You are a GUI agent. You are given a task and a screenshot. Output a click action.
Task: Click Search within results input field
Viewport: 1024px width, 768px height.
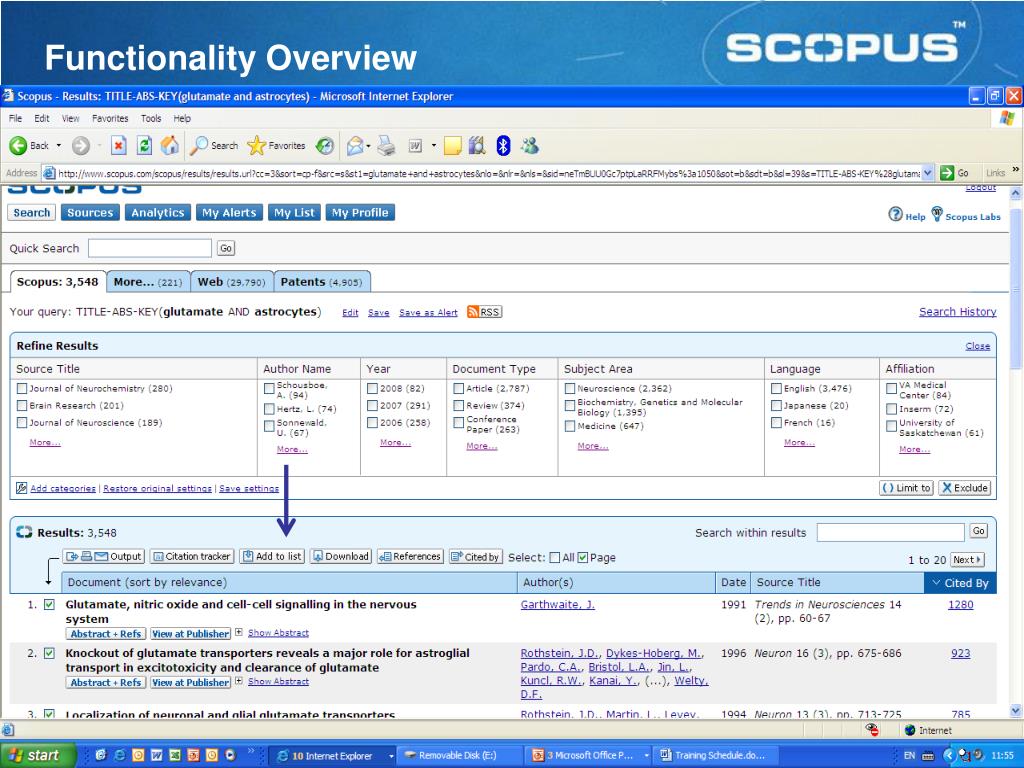[890, 532]
